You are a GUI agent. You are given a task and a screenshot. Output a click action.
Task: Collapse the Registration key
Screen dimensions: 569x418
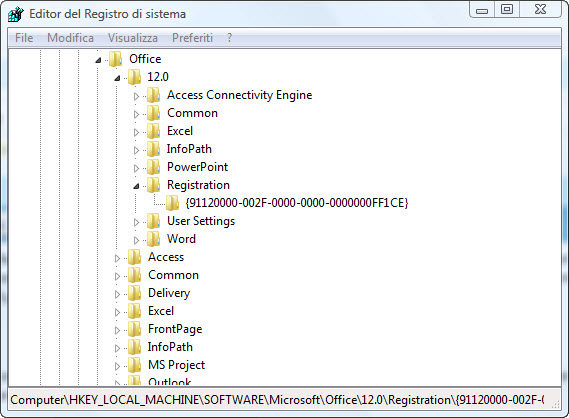point(136,186)
